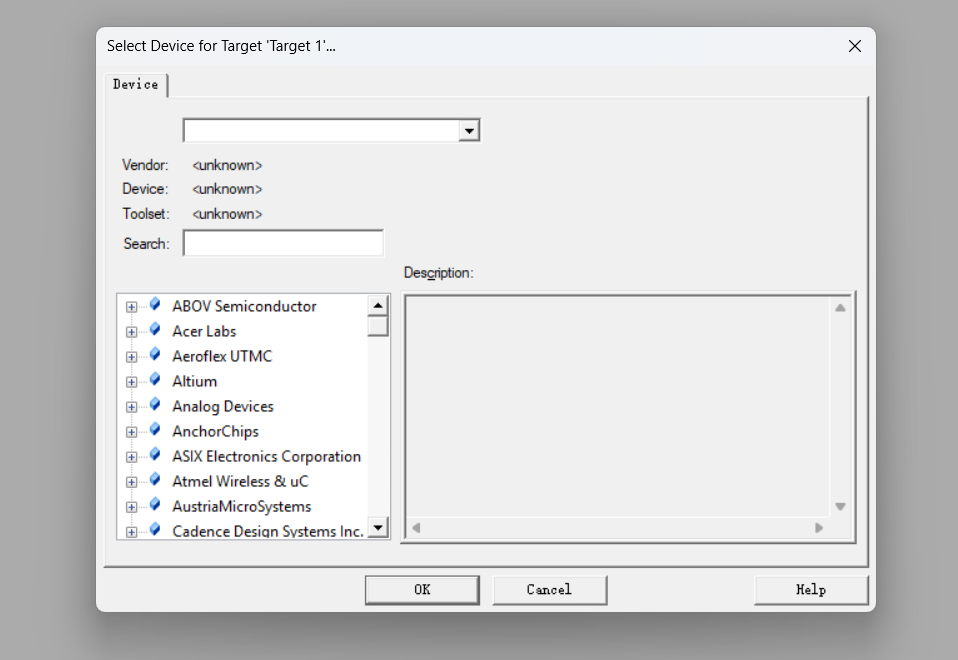Expand the ASIX Electronics Corporation node
This screenshot has height=660, width=958.
131,457
